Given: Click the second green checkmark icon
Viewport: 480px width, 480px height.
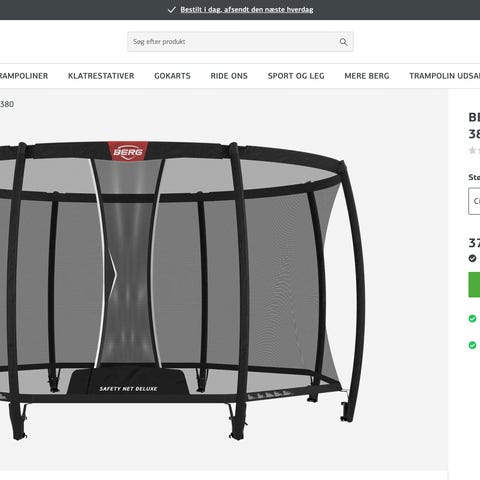Looking at the screenshot, I should (472, 345).
